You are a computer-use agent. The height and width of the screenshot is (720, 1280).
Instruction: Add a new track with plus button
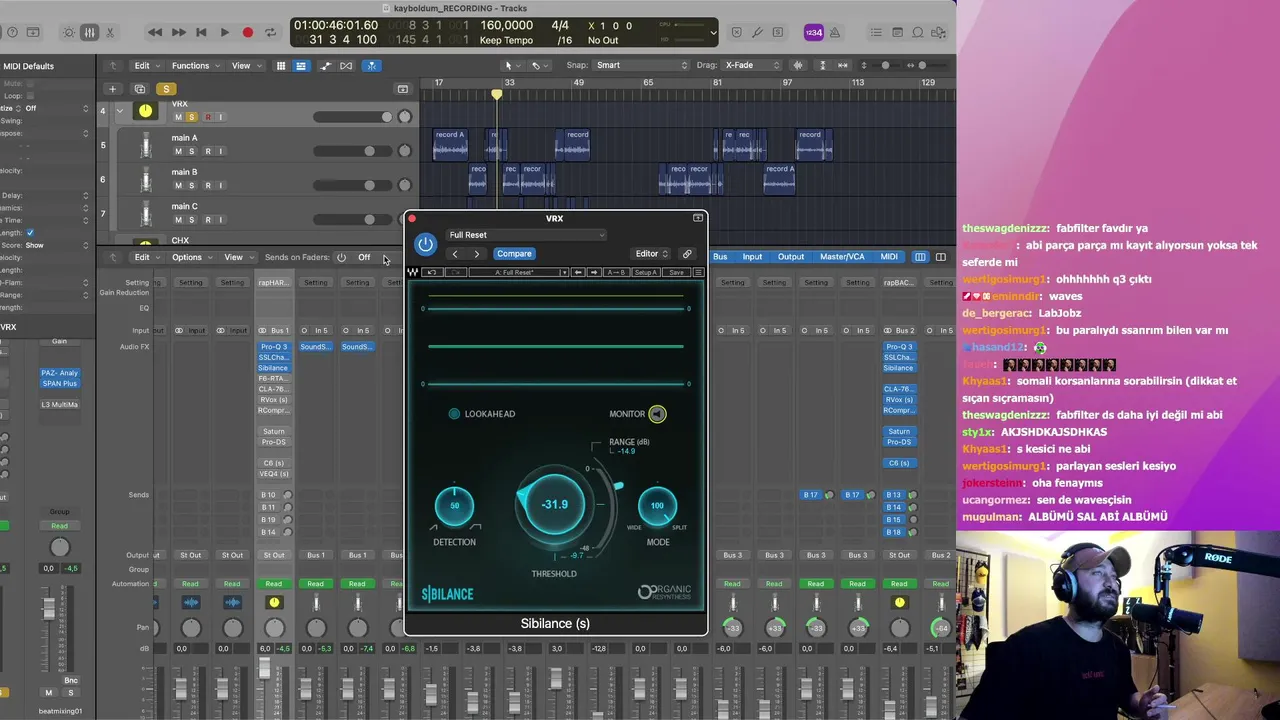(112, 89)
